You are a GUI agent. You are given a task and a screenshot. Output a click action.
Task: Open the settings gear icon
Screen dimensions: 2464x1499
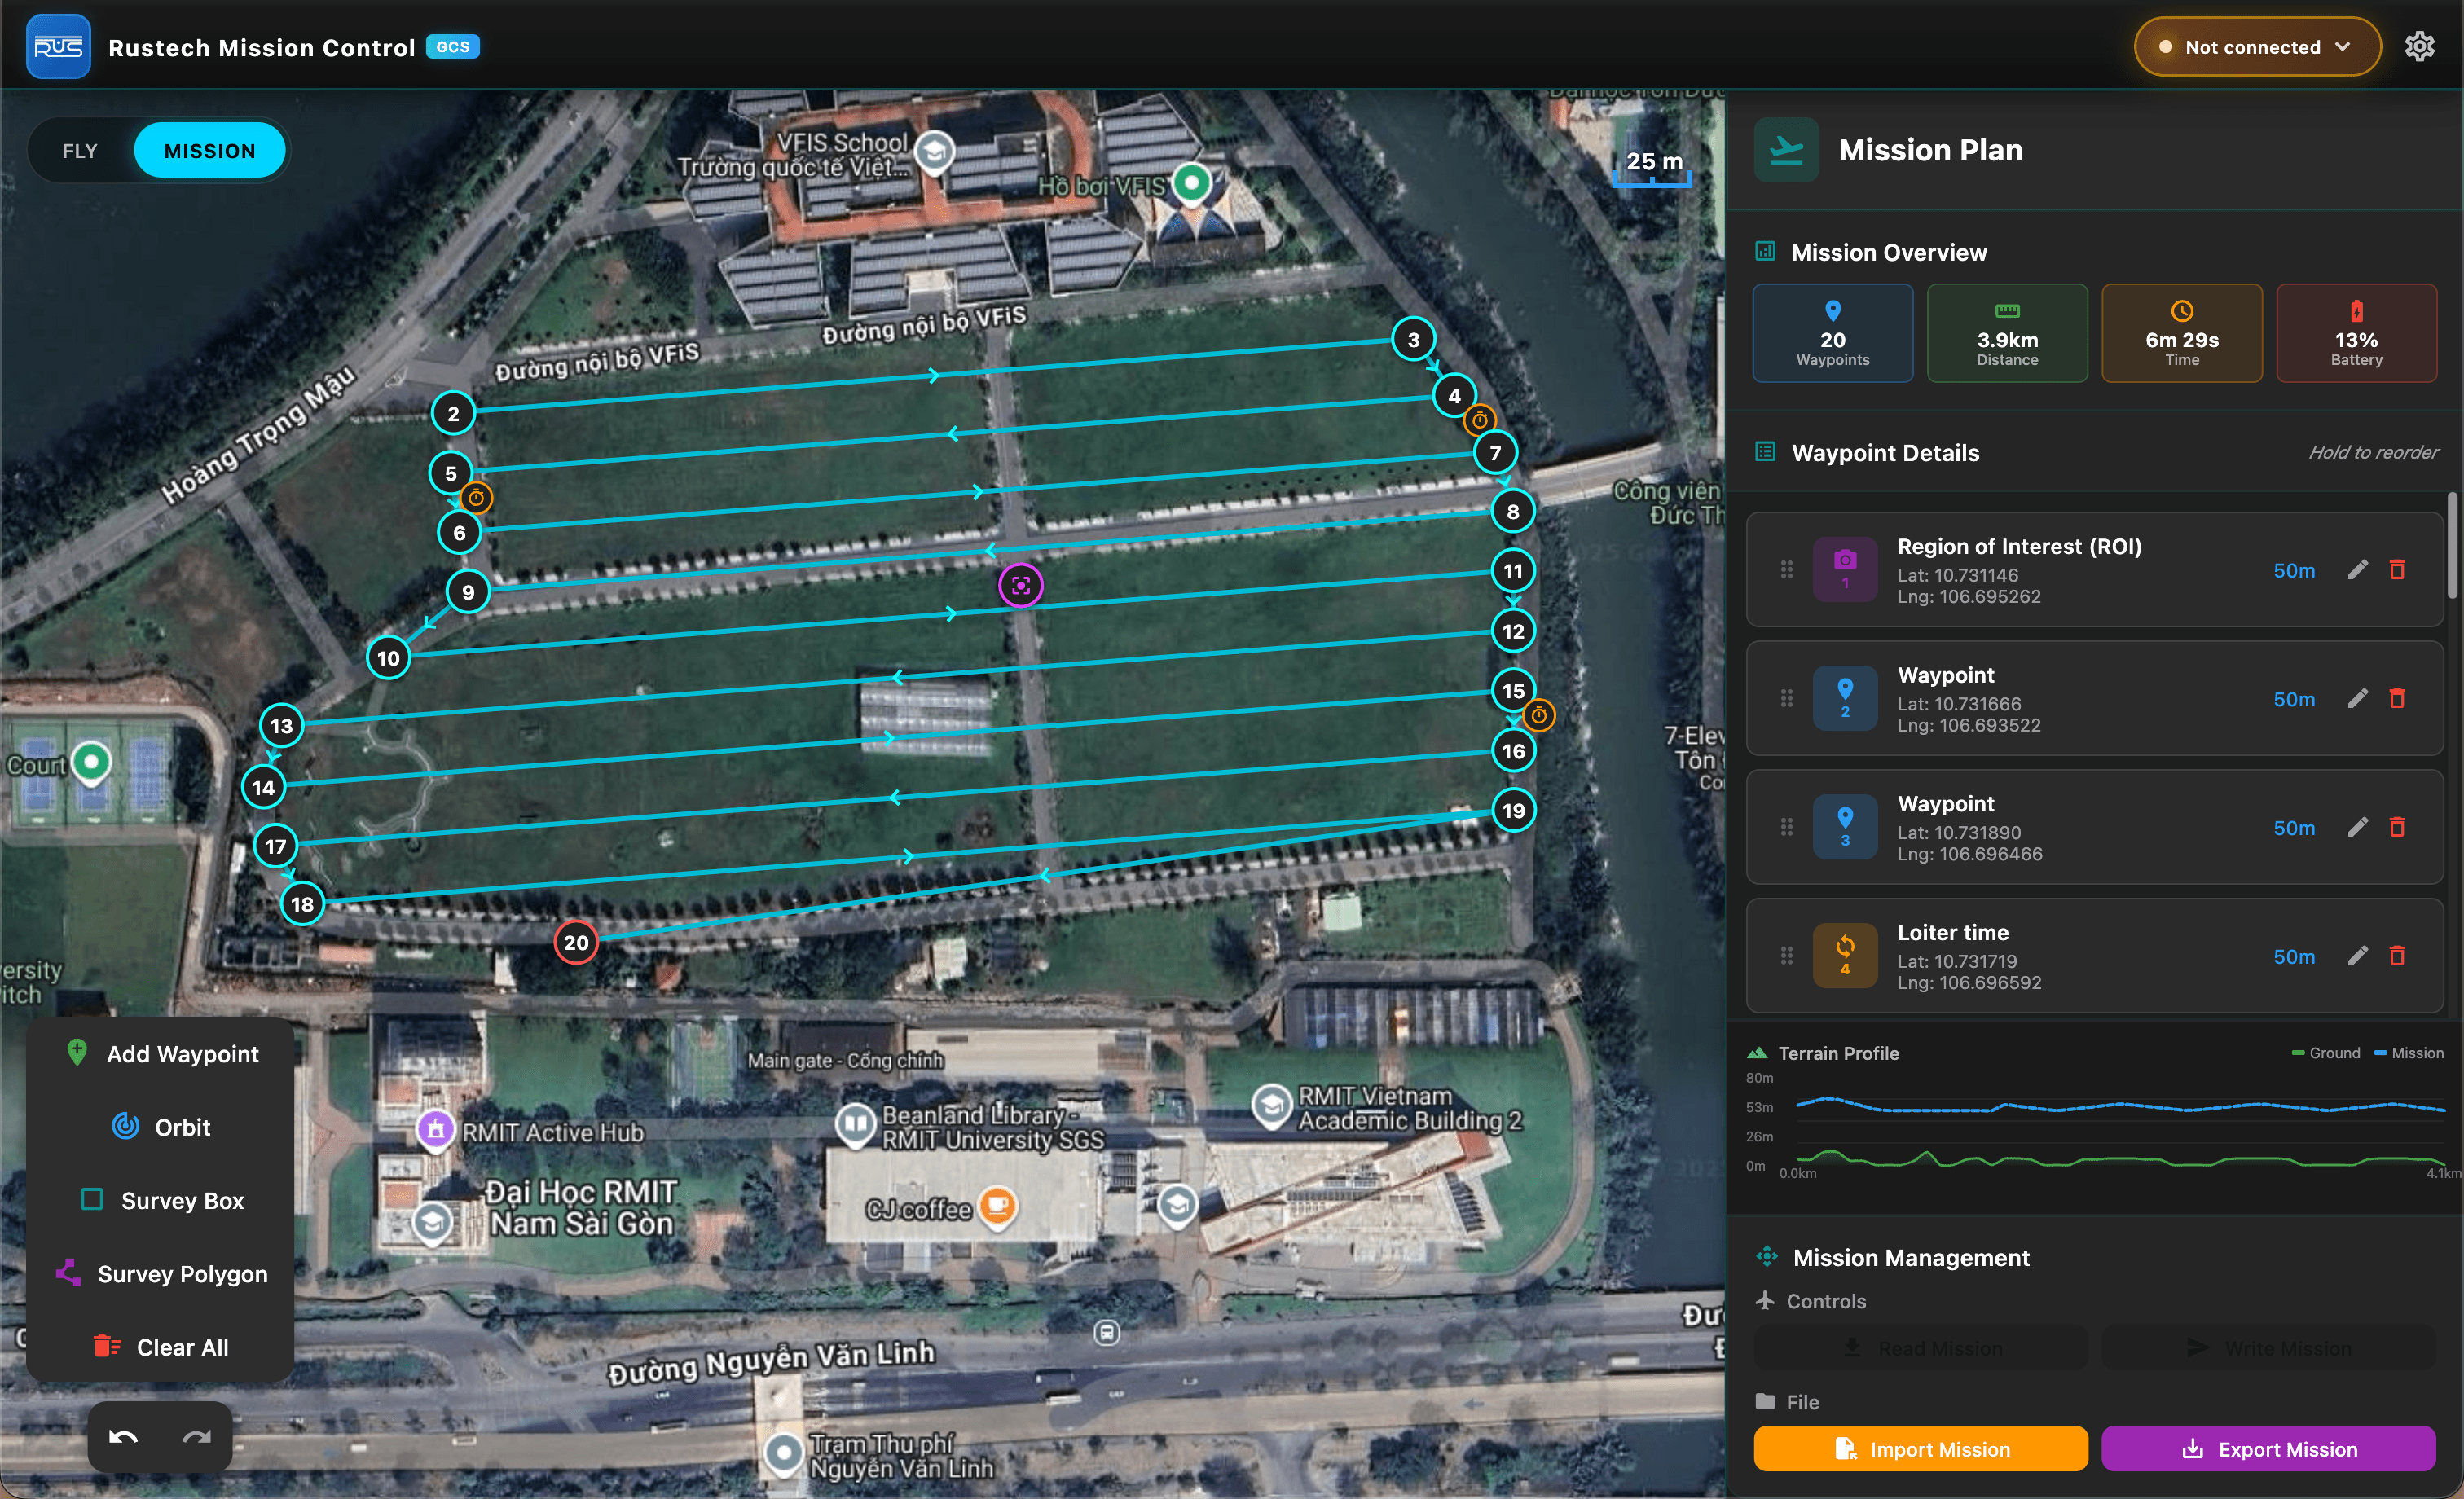coord(2419,46)
